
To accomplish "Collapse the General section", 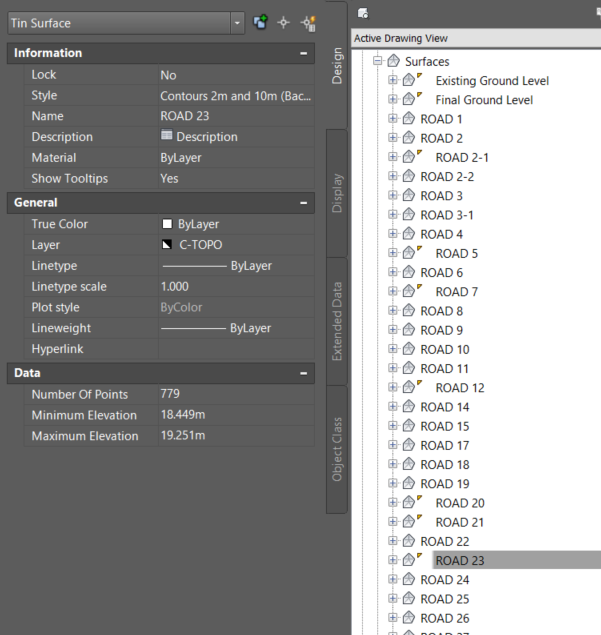I will click(x=303, y=202).
